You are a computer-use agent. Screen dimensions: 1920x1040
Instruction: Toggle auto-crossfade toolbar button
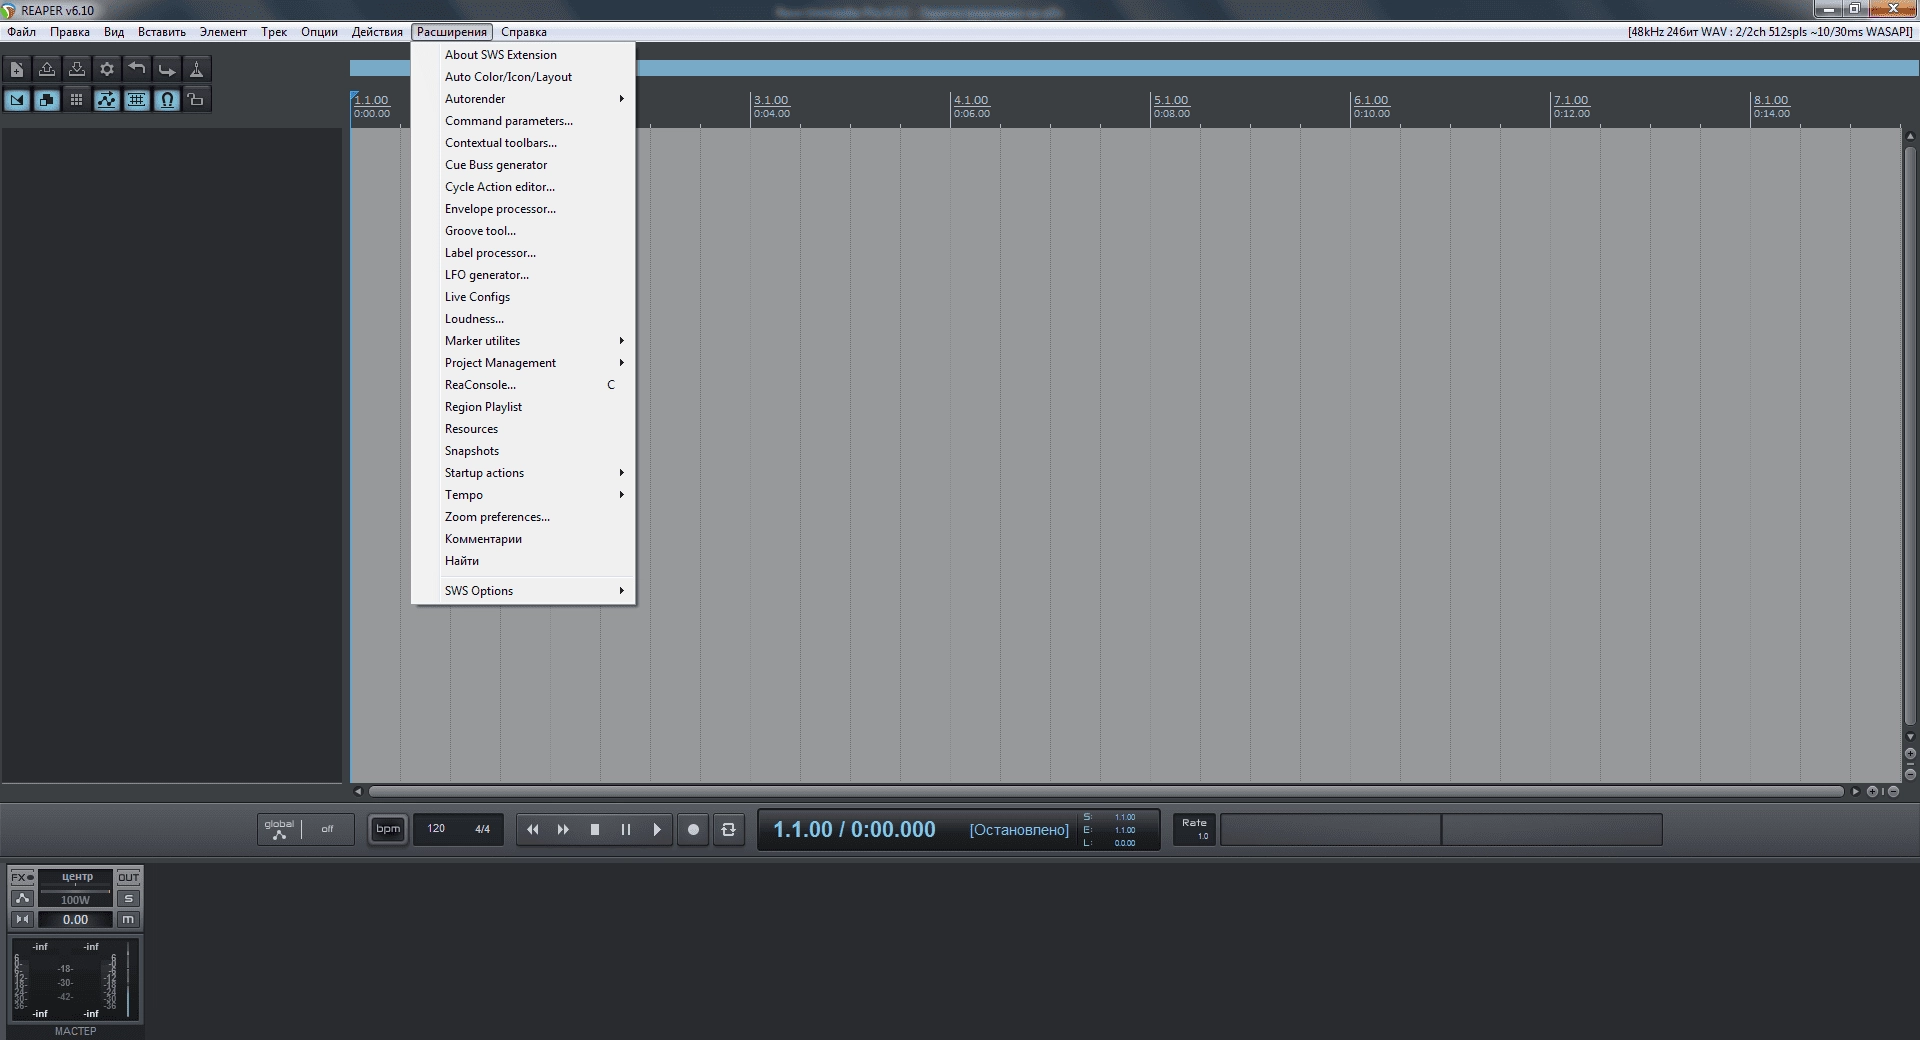click(17, 100)
